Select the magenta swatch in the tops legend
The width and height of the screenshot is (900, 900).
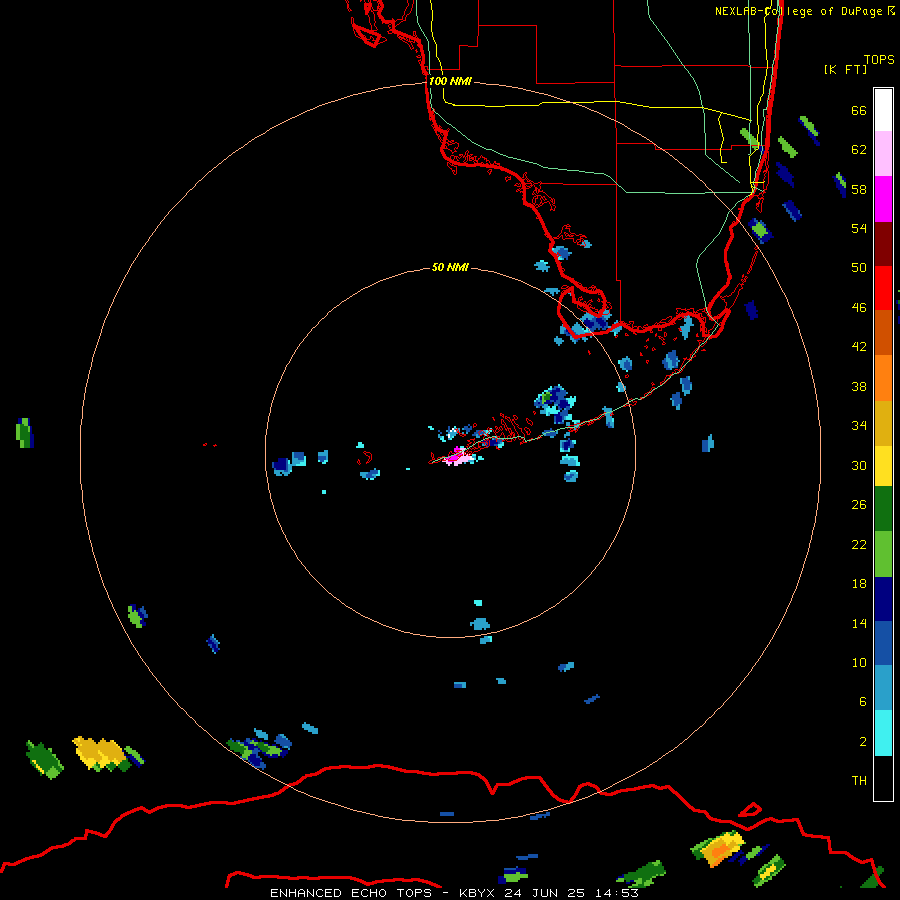(883, 199)
